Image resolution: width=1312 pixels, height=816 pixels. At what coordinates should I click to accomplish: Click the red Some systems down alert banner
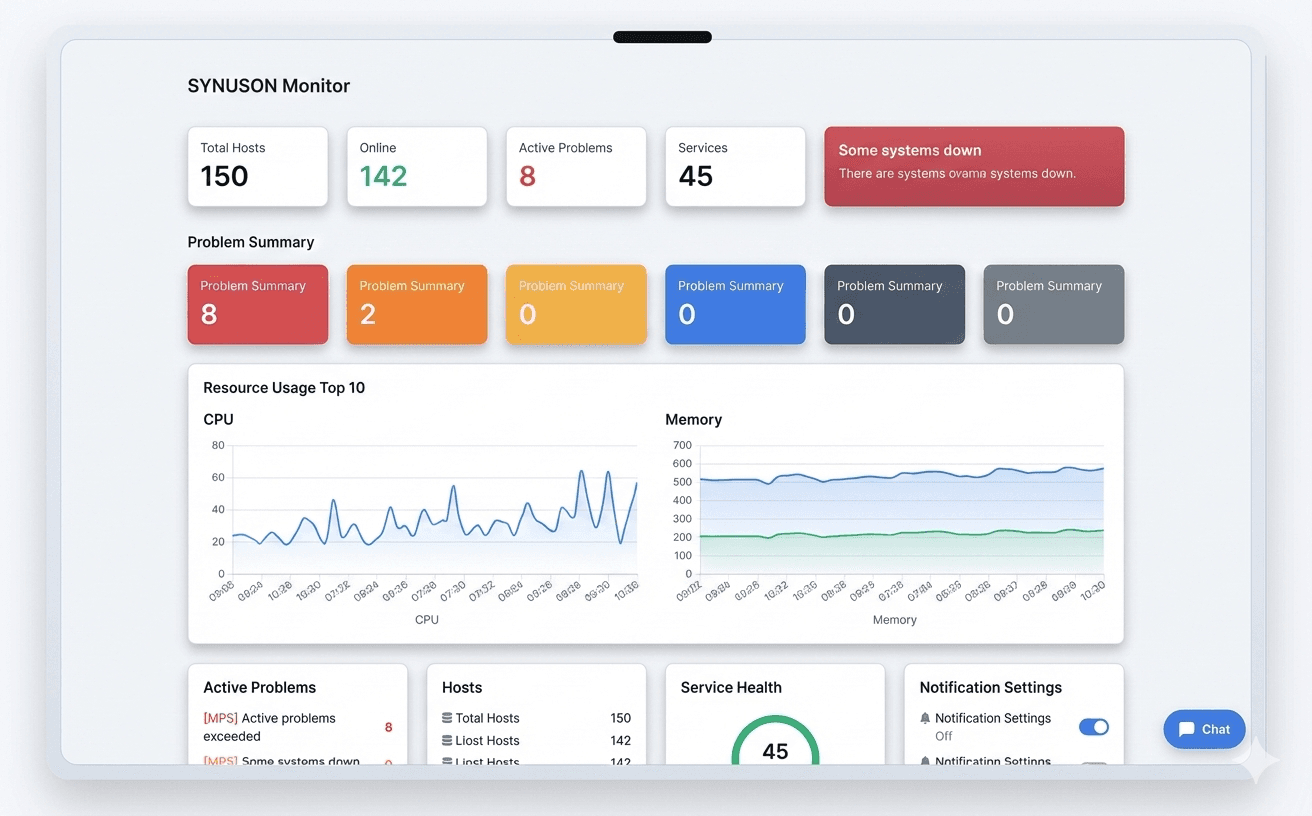click(x=973, y=166)
